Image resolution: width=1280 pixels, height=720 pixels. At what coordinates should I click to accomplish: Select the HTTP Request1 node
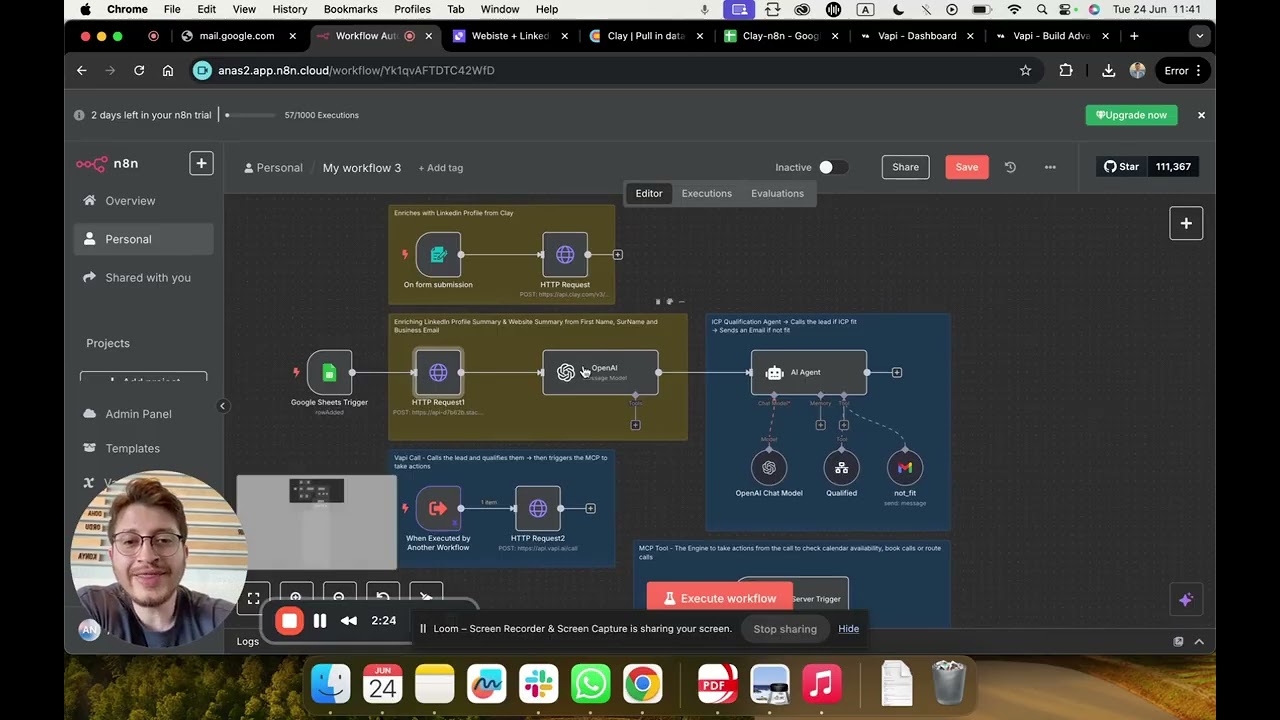coord(438,373)
